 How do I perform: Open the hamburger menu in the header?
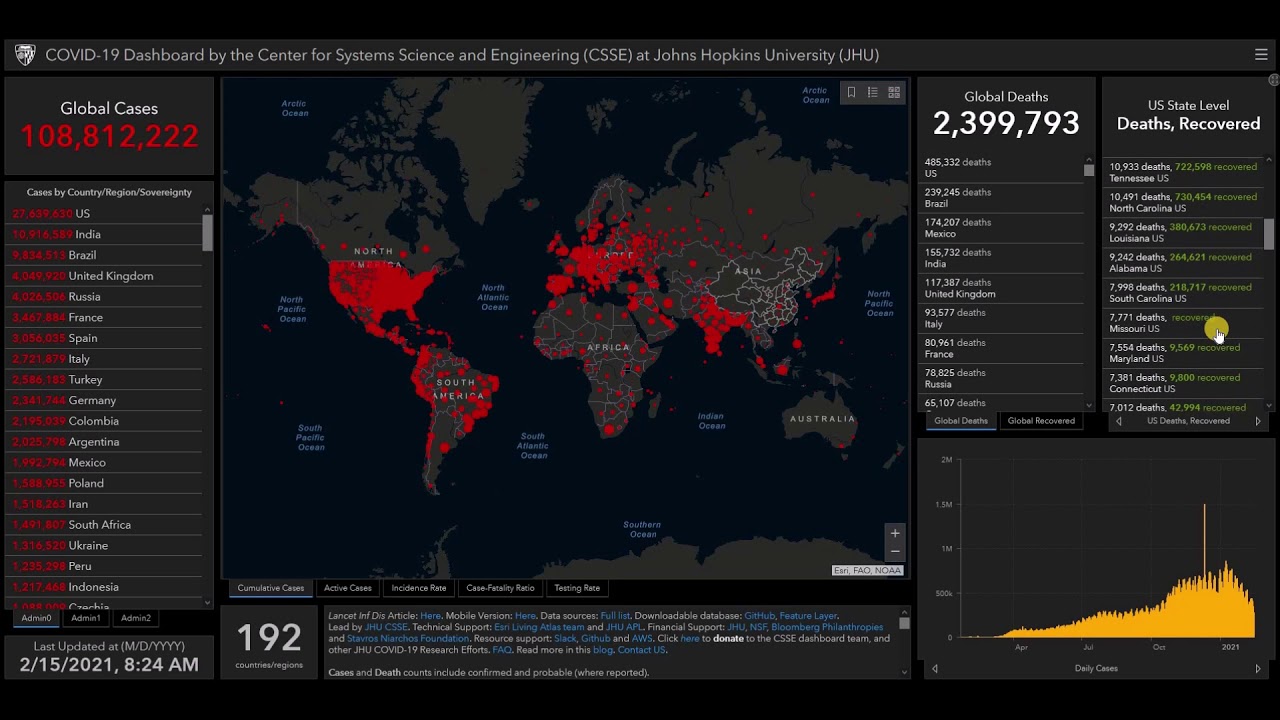coord(1261,55)
